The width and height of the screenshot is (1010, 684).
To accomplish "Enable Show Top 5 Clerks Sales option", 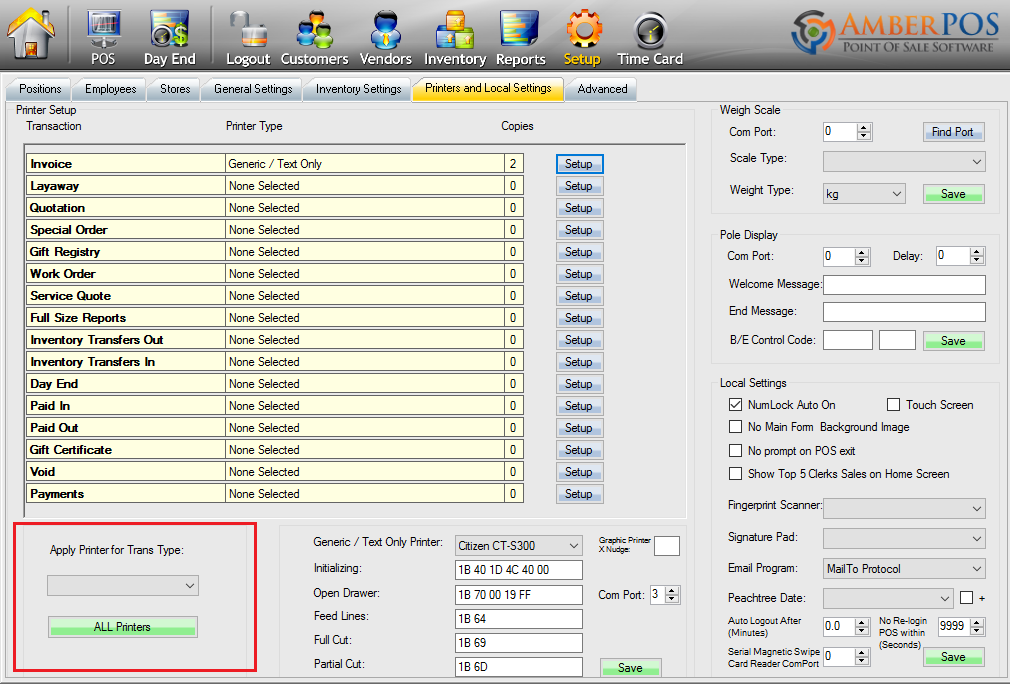I will (x=735, y=473).
